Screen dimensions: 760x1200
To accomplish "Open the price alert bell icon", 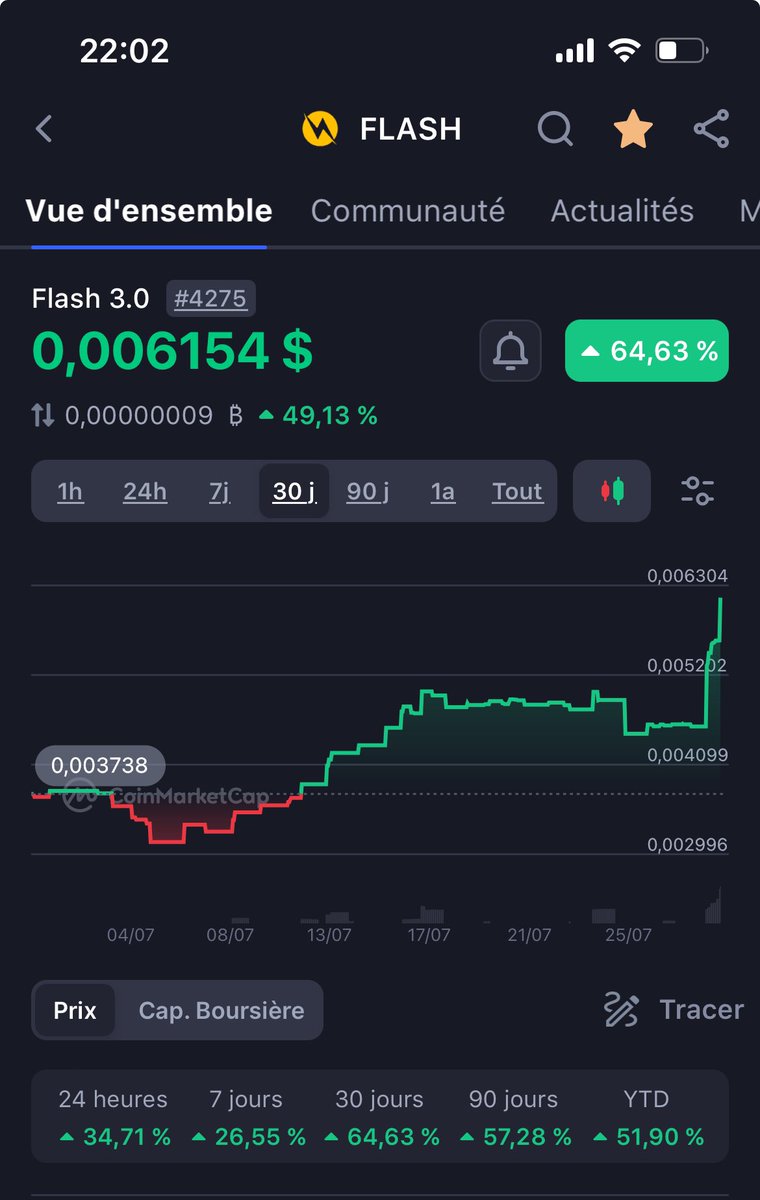I will click(510, 351).
